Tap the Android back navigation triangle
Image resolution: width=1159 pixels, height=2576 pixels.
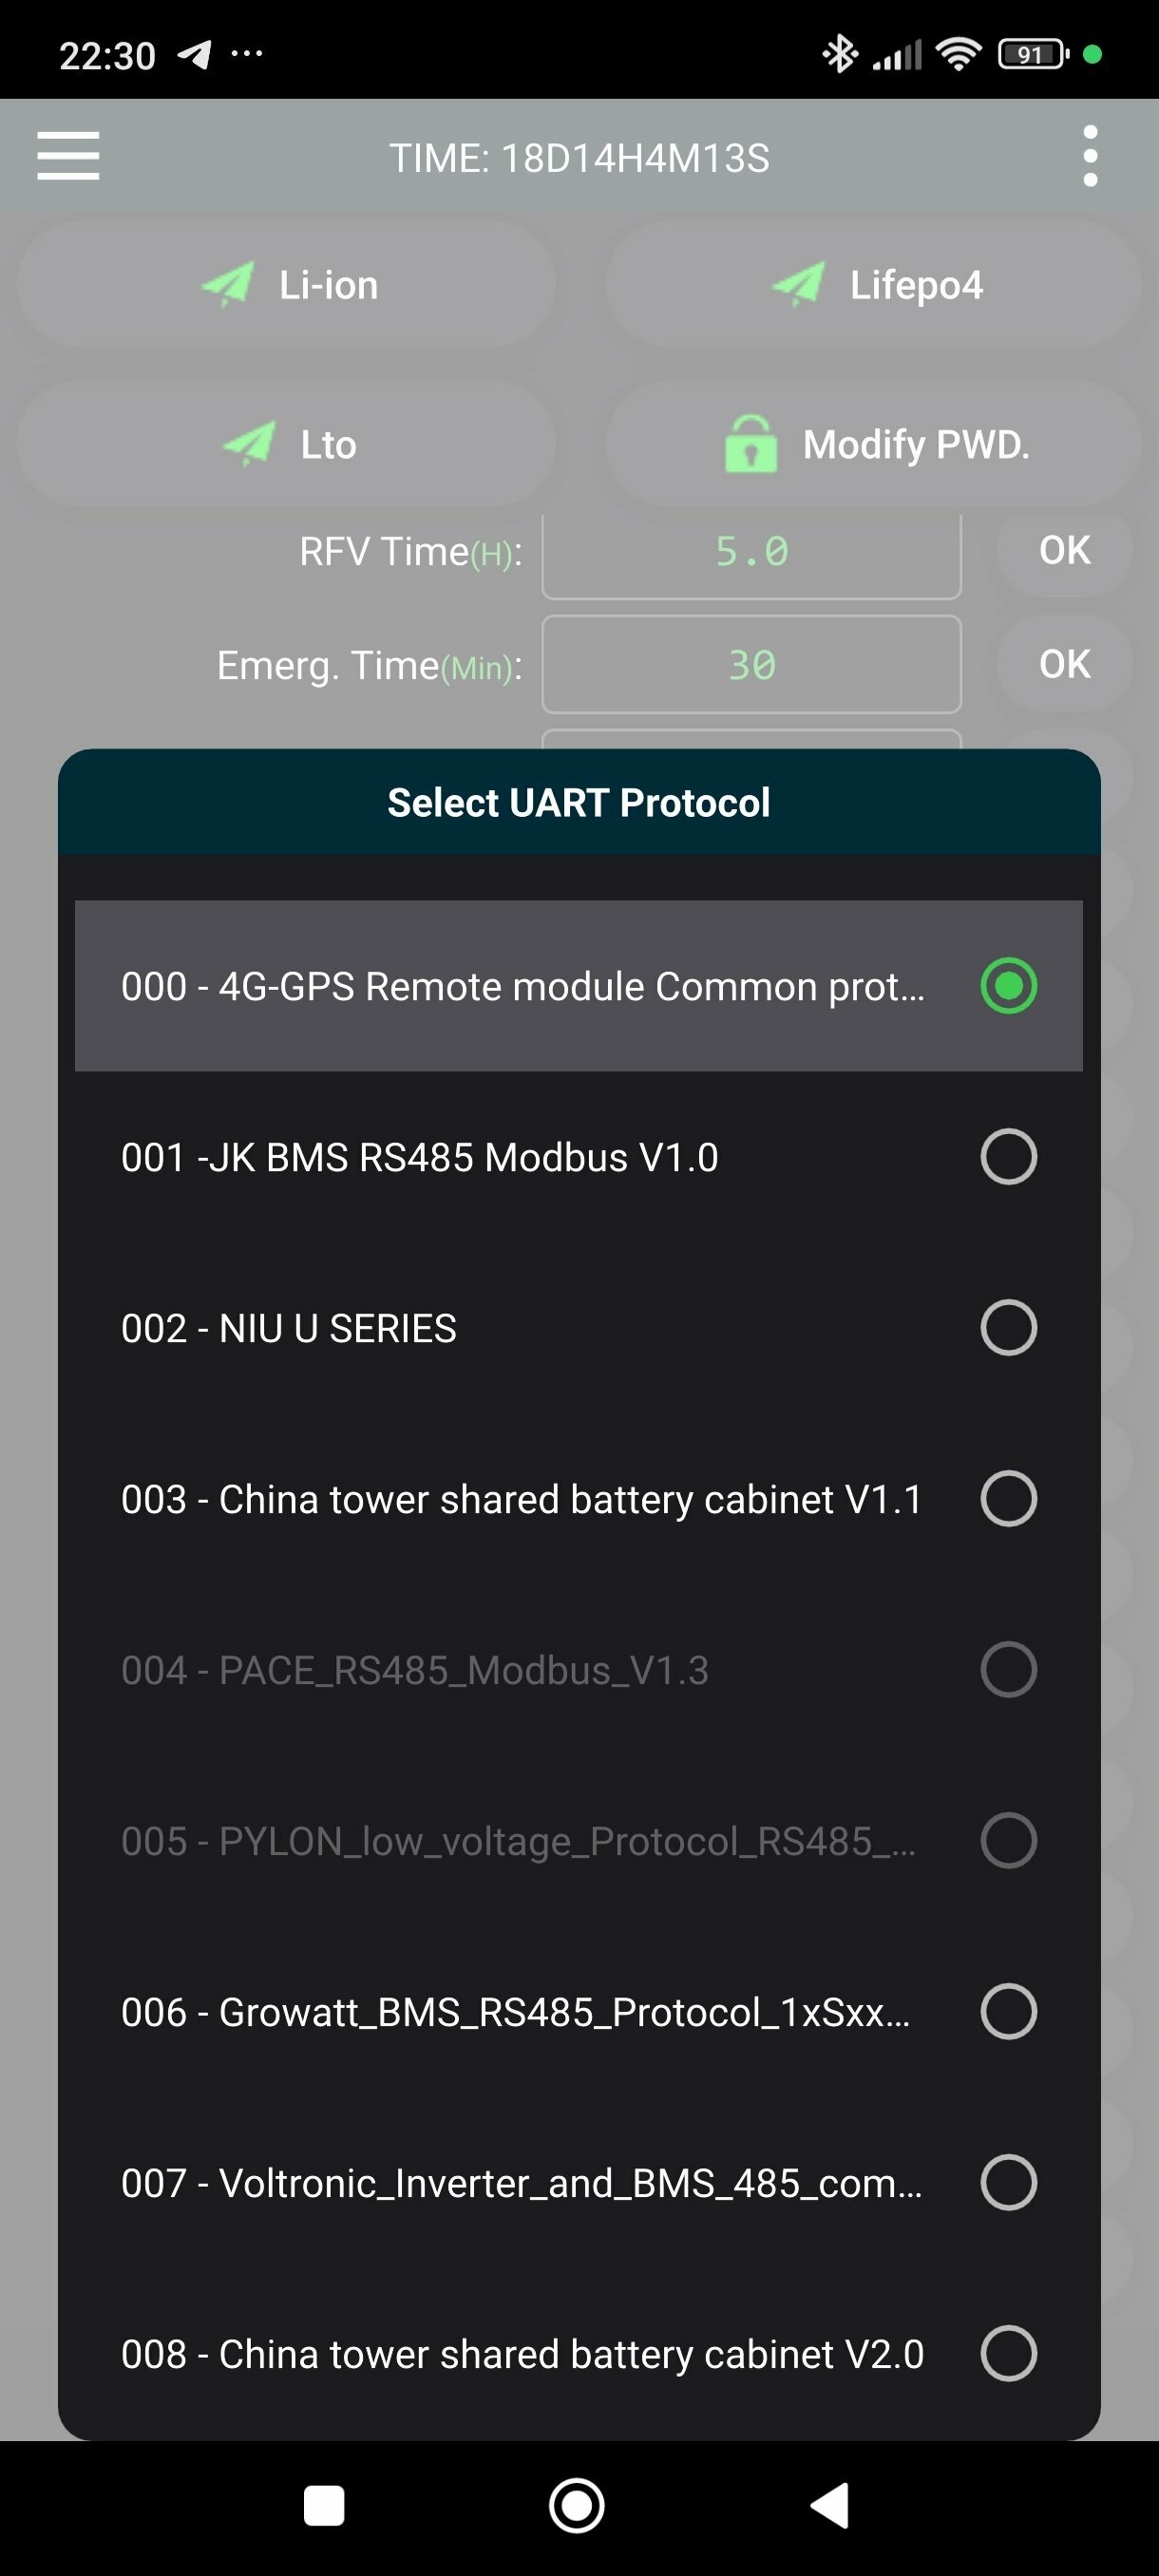tap(830, 2506)
